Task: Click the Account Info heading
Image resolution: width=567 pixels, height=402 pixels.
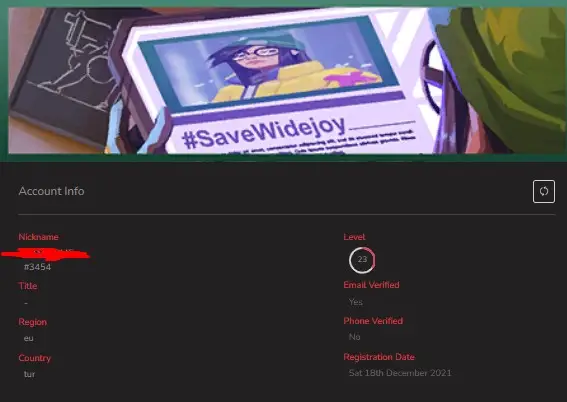Action: [51, 191]
